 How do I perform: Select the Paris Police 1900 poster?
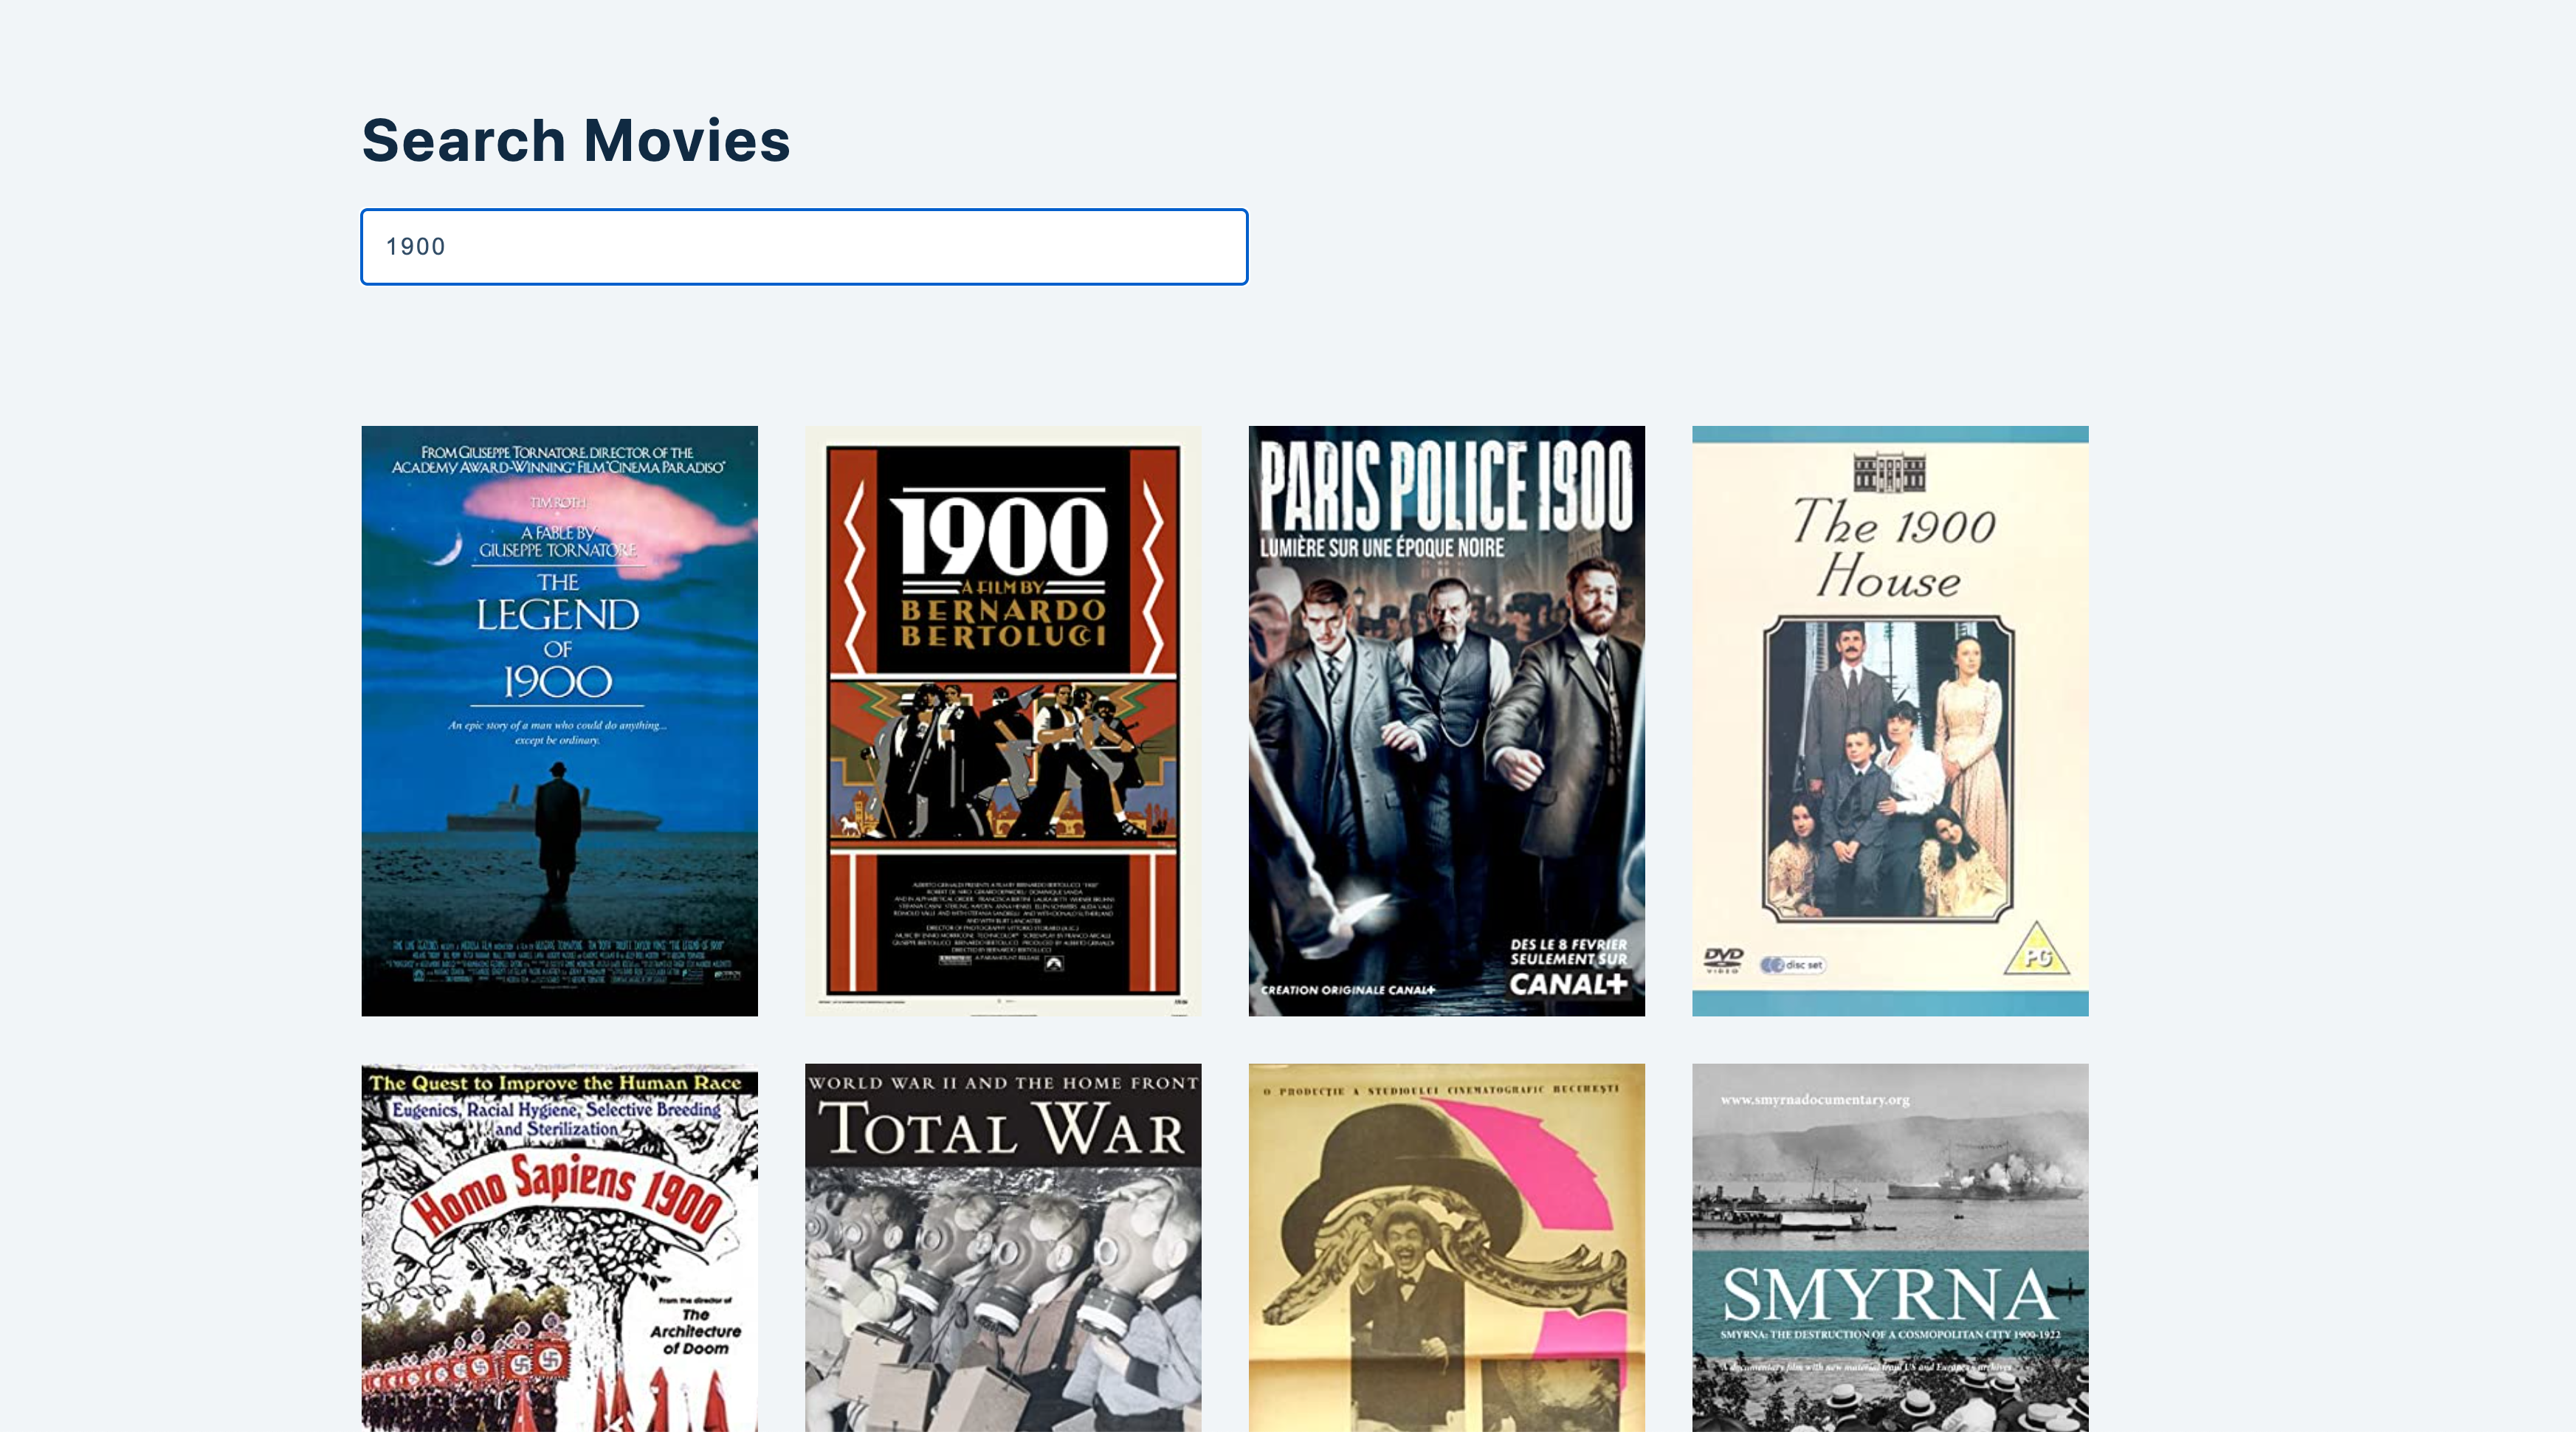point(1446,721)
